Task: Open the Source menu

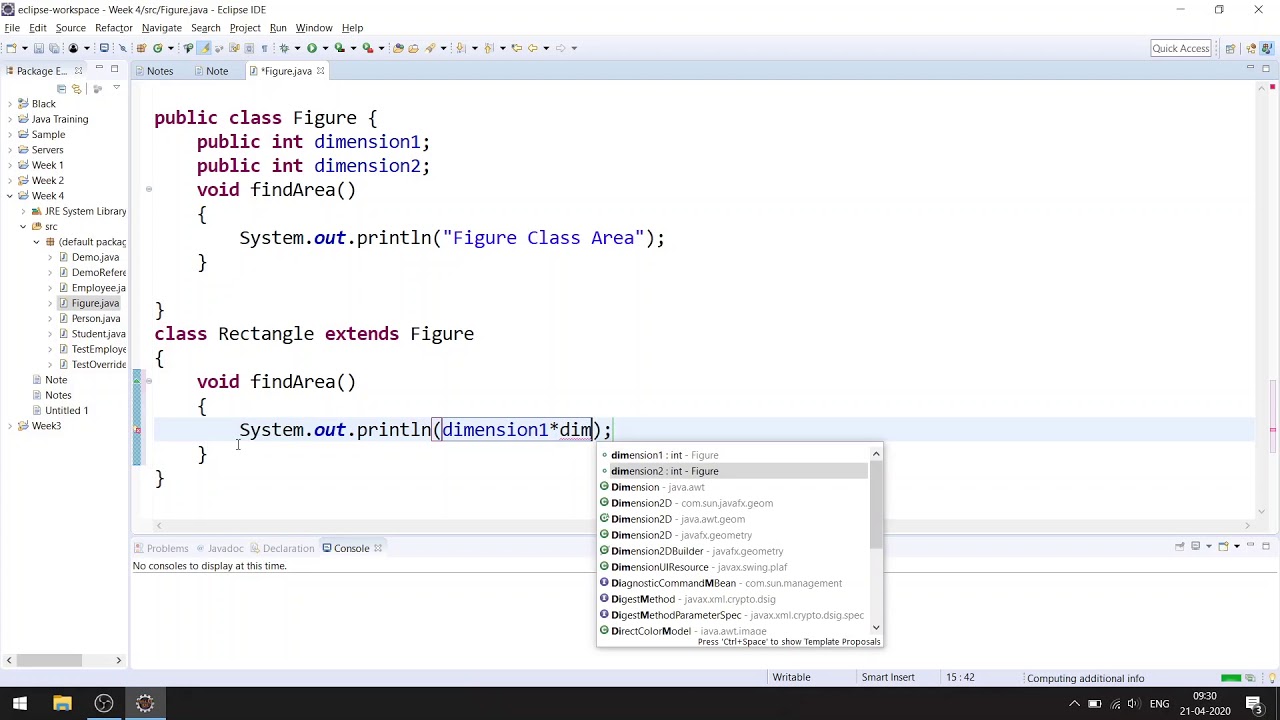Action: pos(70,28)
